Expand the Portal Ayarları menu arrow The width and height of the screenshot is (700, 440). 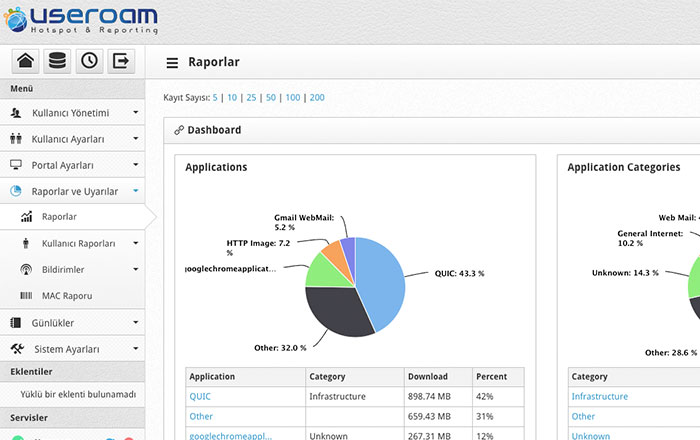pos(136,165)
